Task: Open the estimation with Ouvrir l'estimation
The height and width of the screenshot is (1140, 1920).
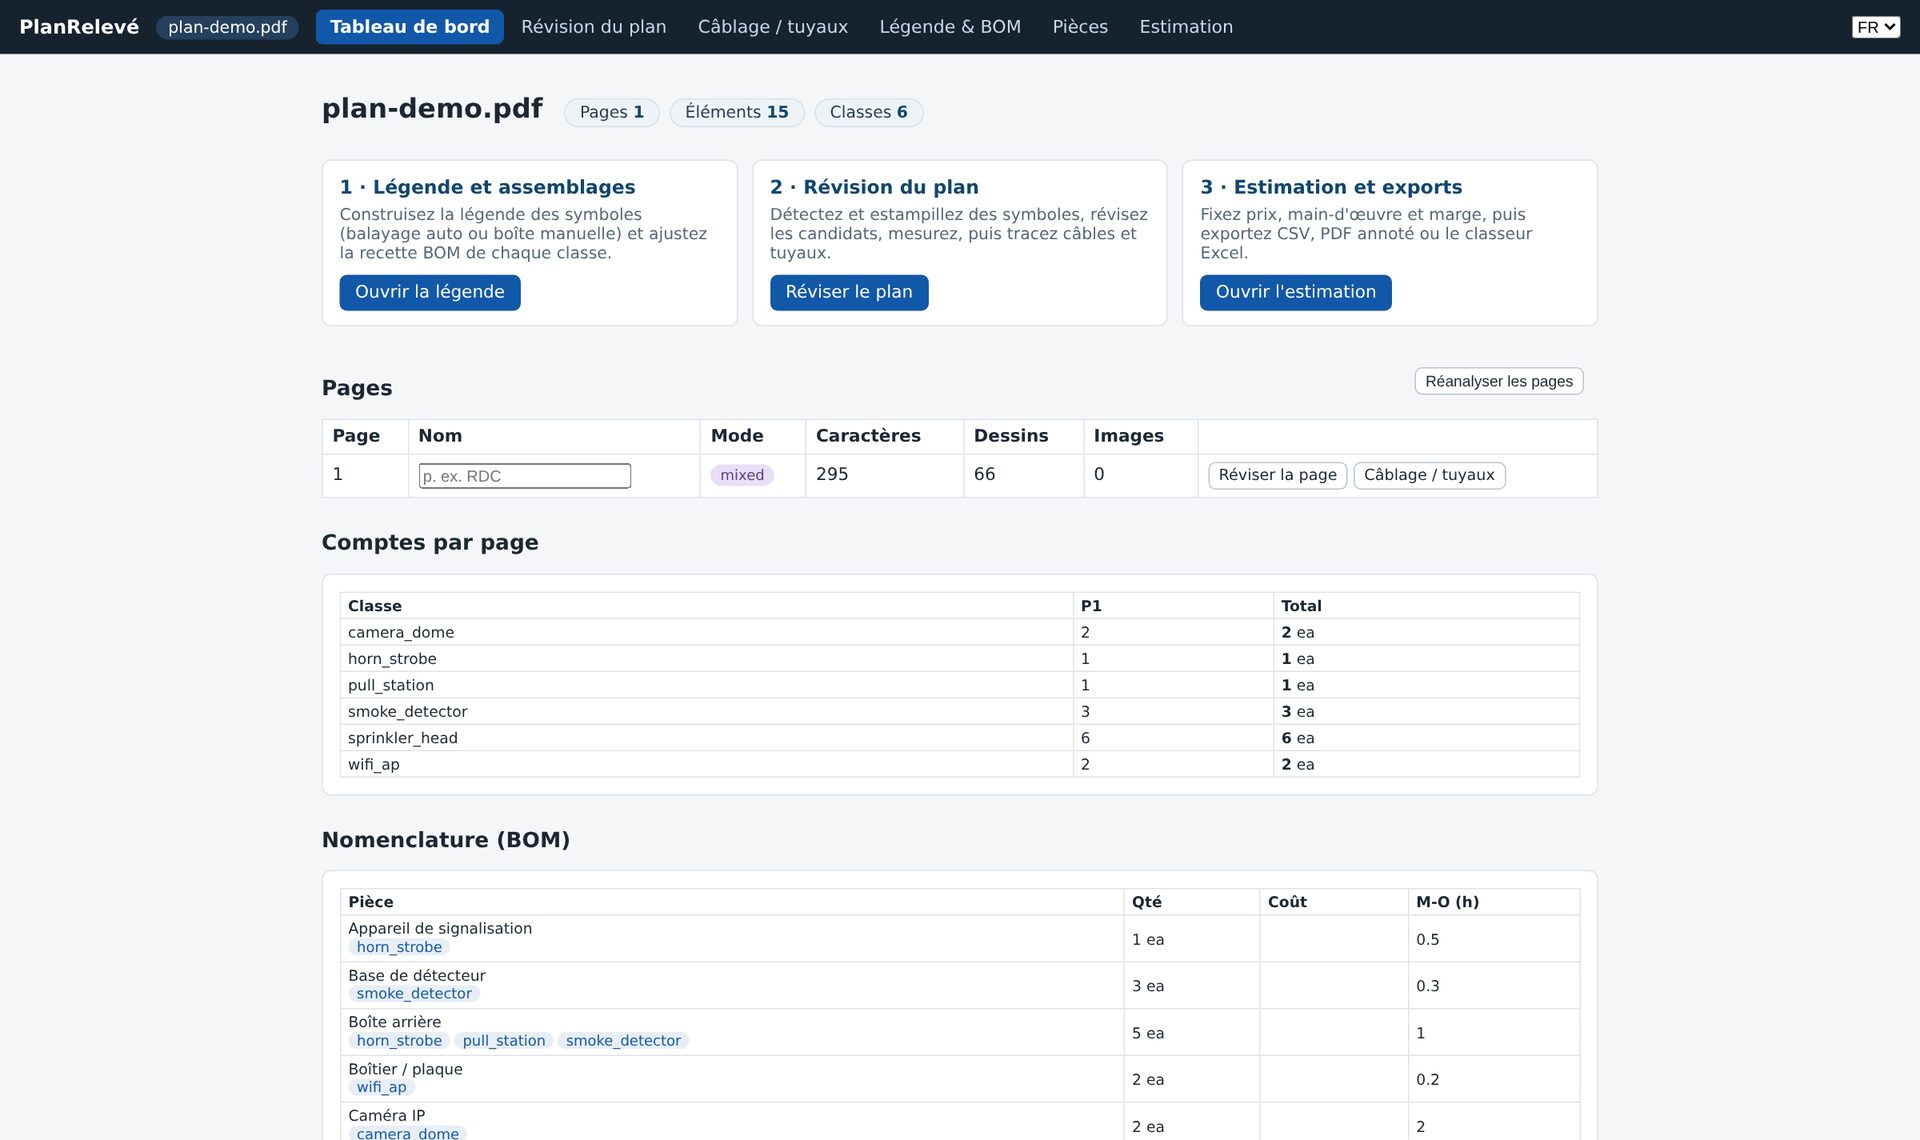Action: tap(1295, 292)
